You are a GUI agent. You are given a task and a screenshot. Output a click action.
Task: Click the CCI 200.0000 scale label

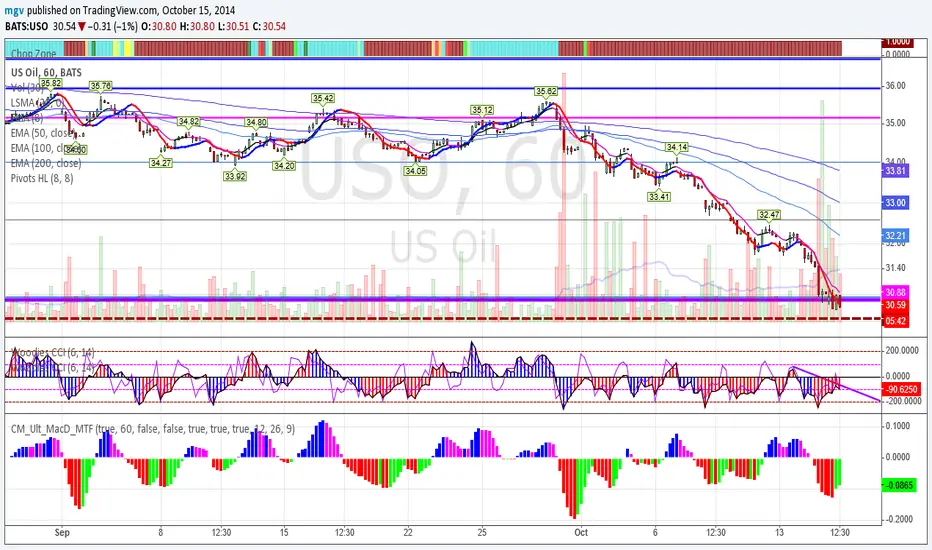[902, 350]
